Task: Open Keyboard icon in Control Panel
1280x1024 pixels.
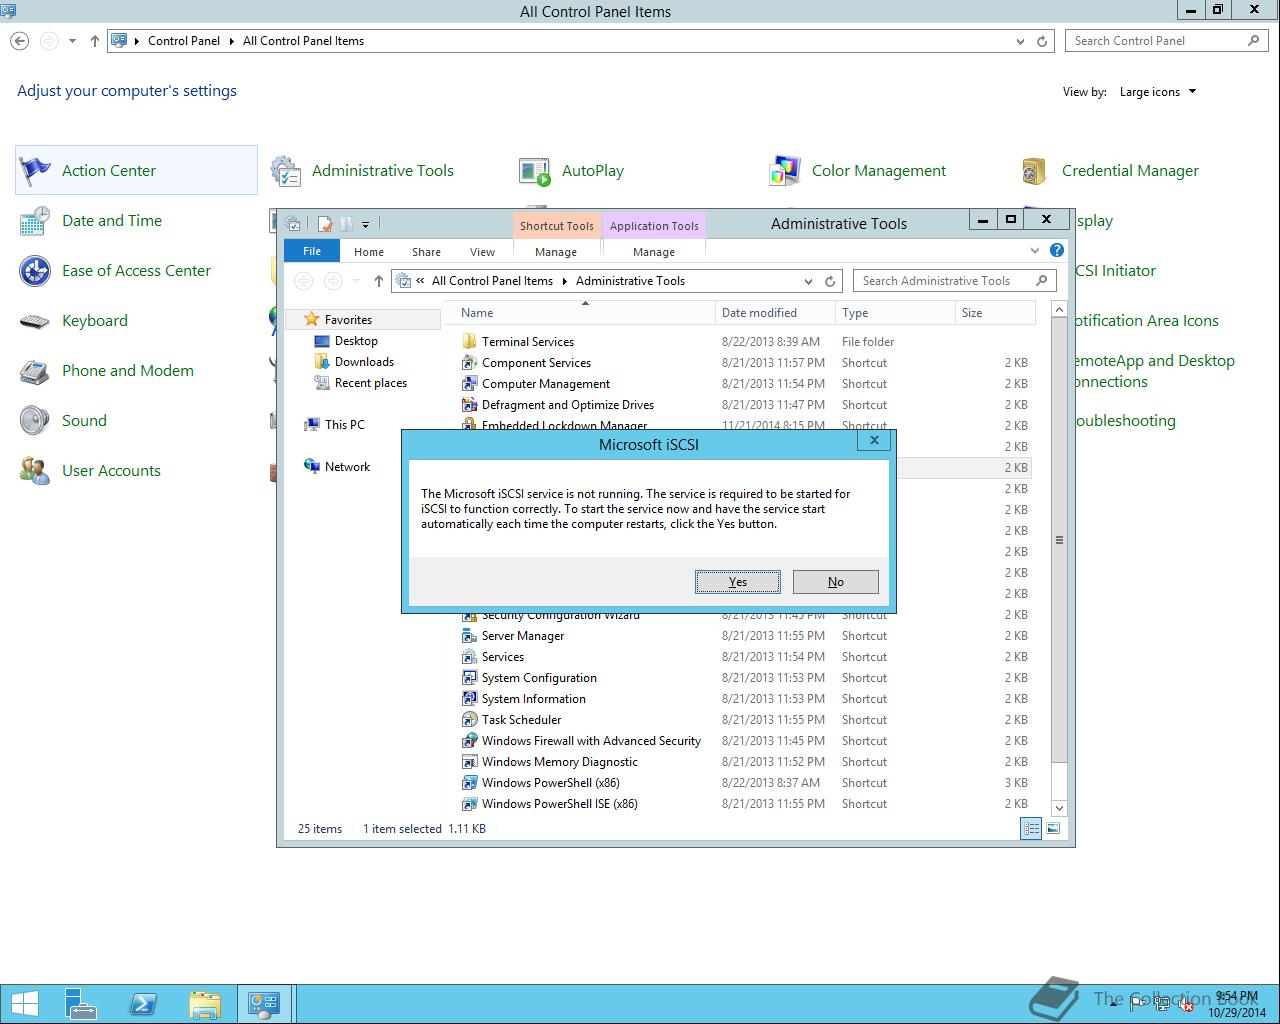Action: click(x=35, y=321)
